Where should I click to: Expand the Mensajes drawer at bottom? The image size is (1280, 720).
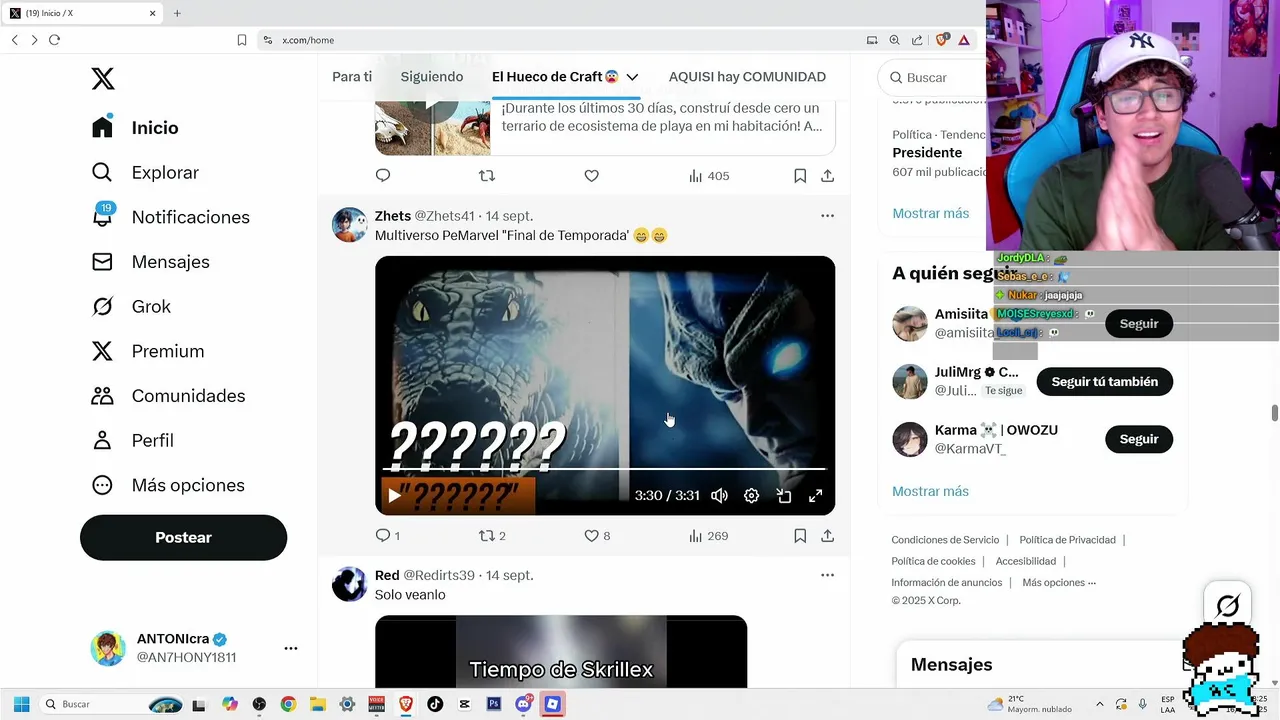[x=1040, y=665]
